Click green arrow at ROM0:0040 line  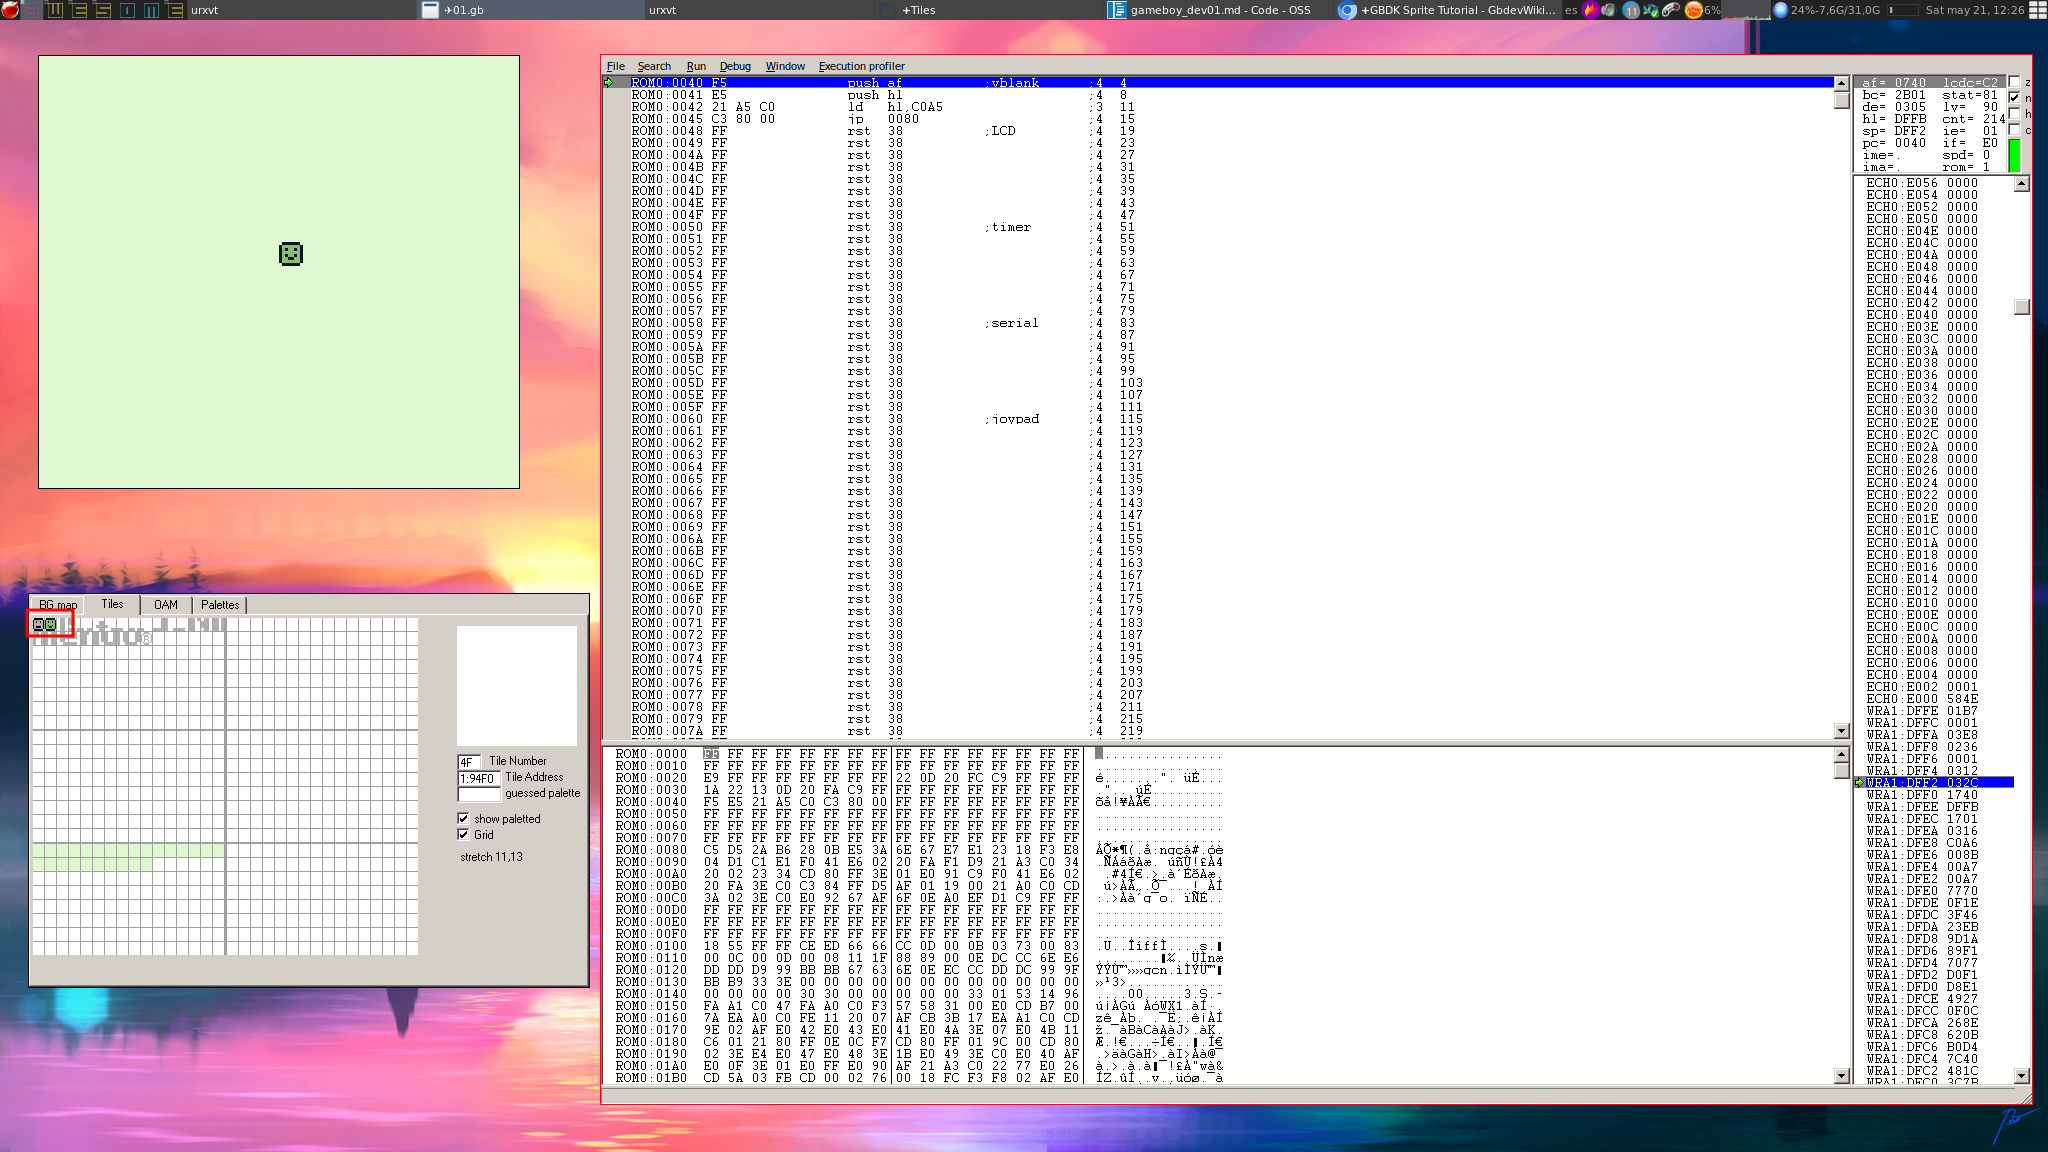609,83
